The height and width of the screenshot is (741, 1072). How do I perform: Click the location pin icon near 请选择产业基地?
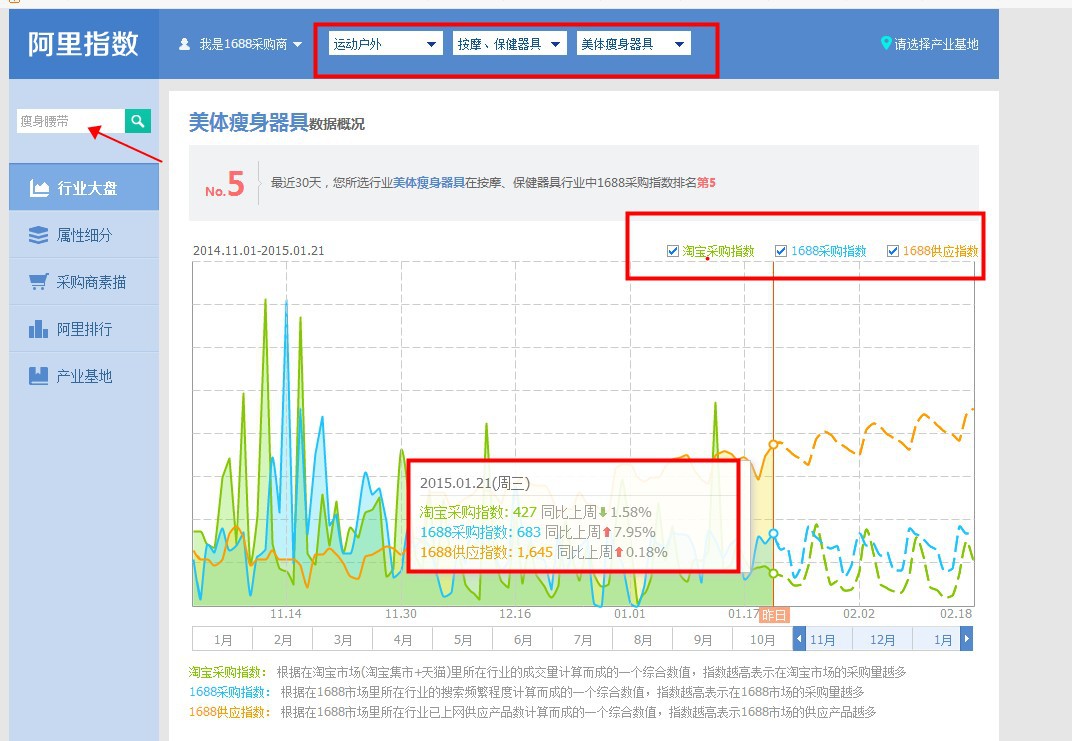886,44
